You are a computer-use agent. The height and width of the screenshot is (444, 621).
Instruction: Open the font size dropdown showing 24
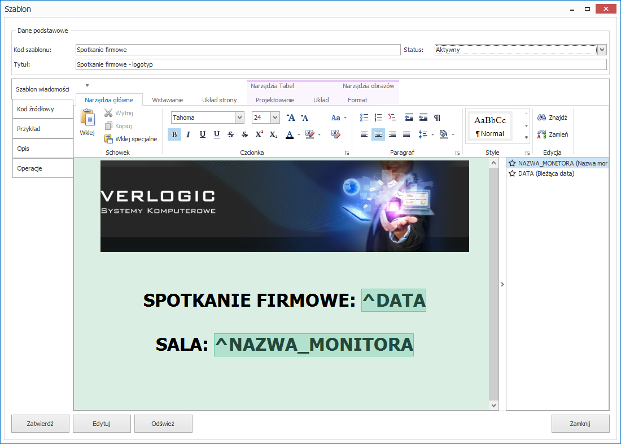pyautogui.click(x=275, y=117)
